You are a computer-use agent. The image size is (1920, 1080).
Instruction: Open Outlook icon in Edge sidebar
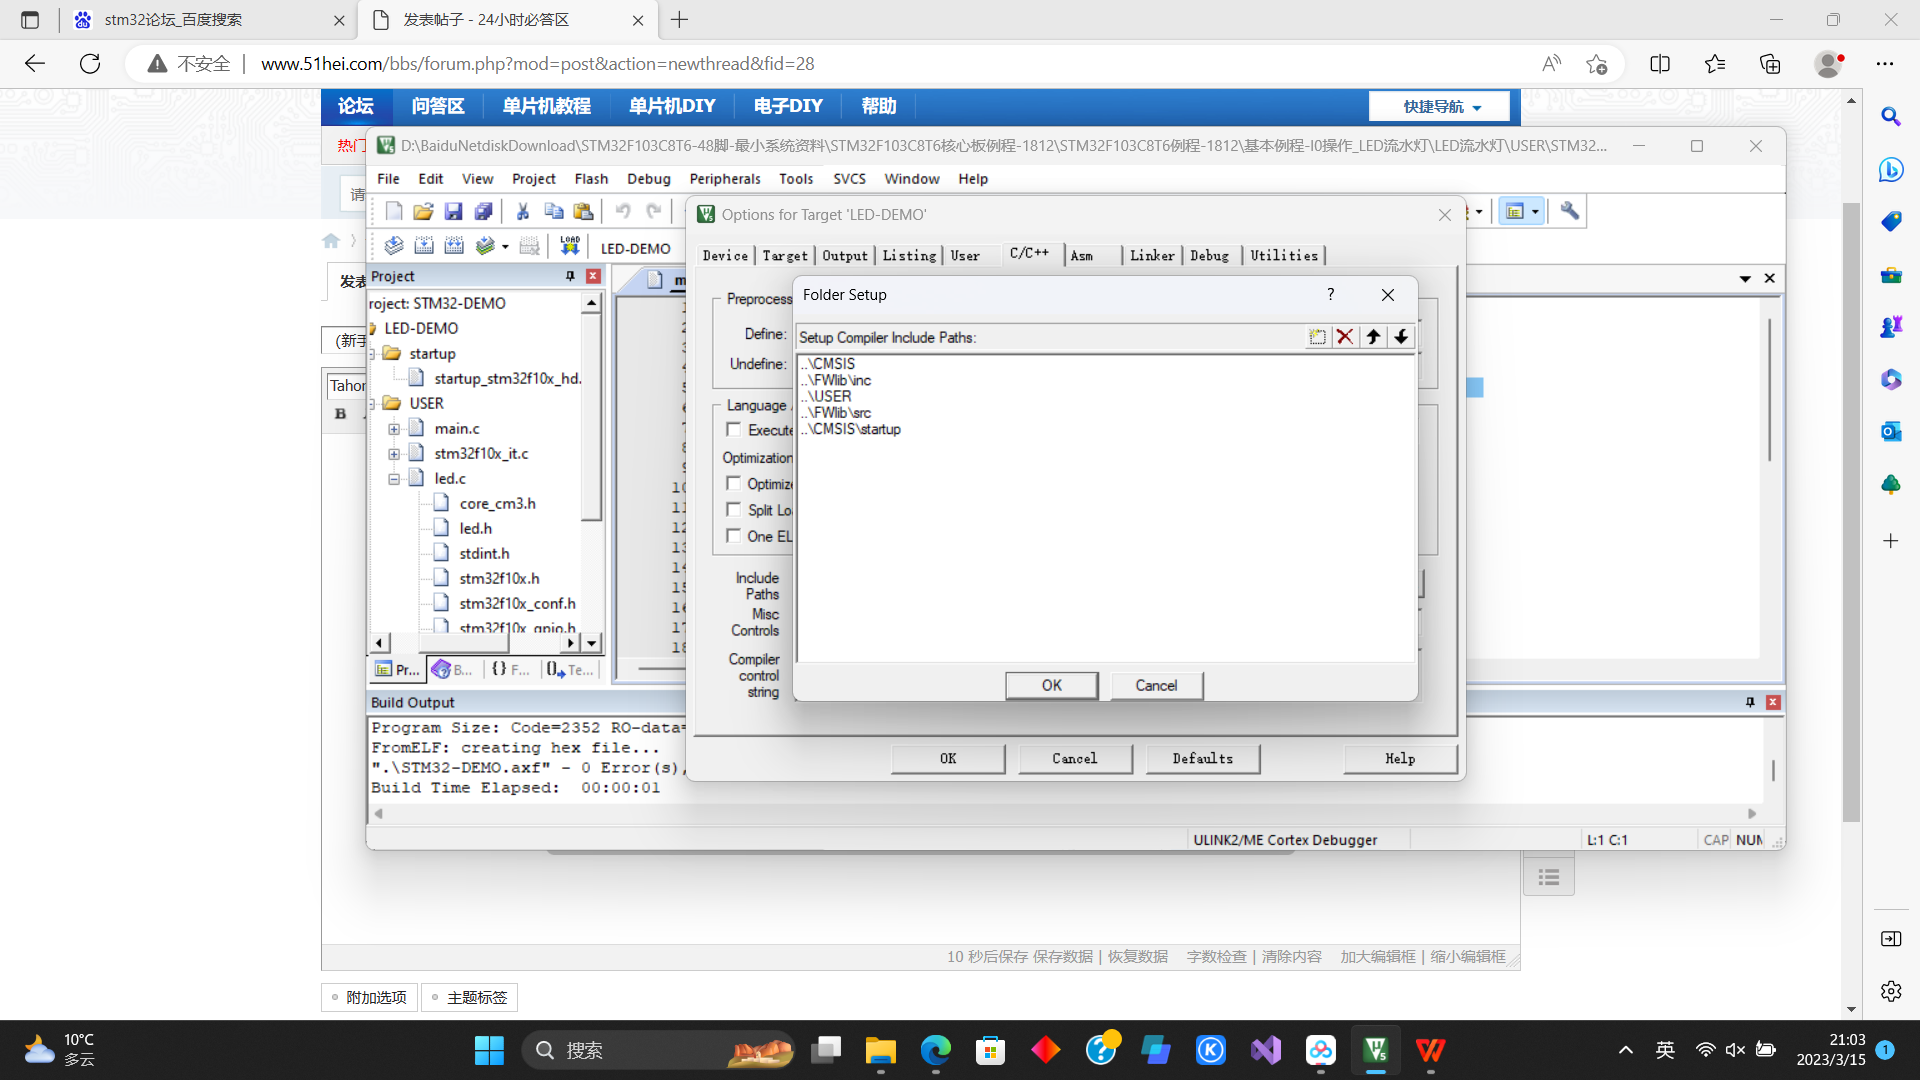(1890, 431)
